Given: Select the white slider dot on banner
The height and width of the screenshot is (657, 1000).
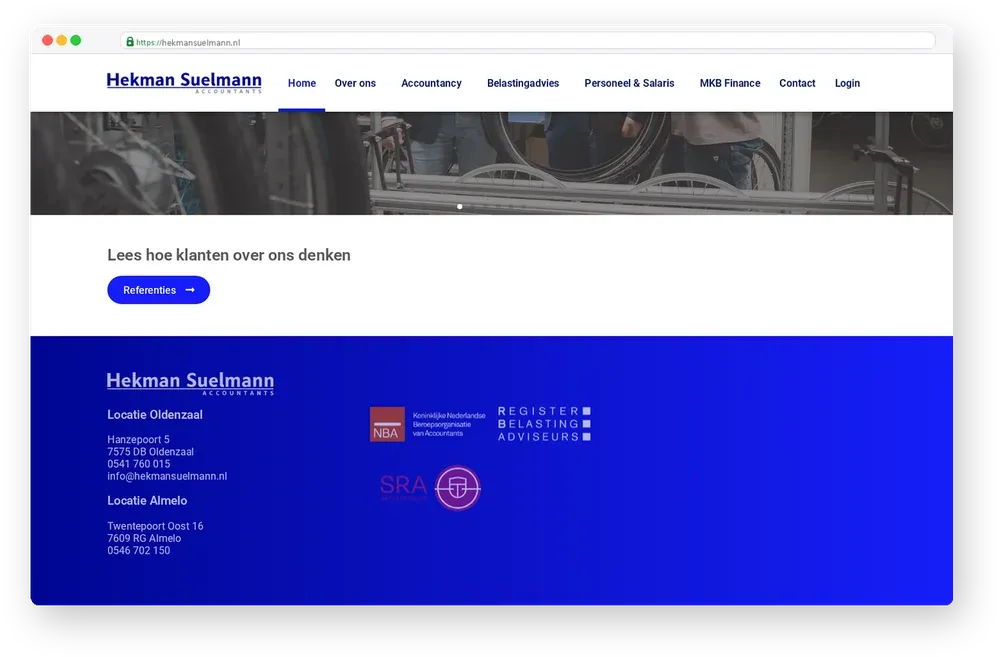Looking at the screenshot, I should coord(460,206).
